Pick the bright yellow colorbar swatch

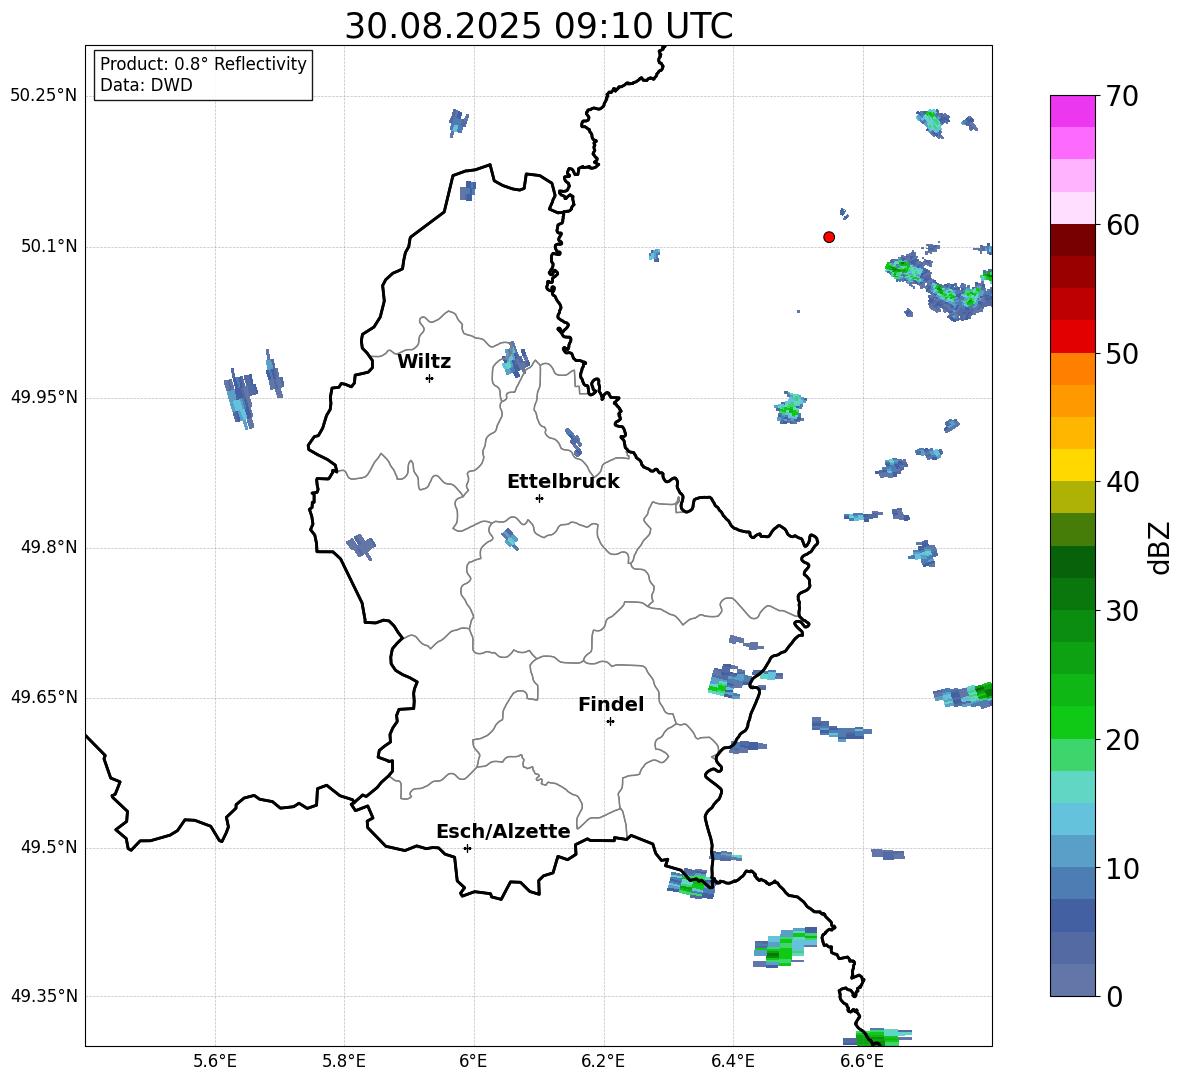[1073, 465]
